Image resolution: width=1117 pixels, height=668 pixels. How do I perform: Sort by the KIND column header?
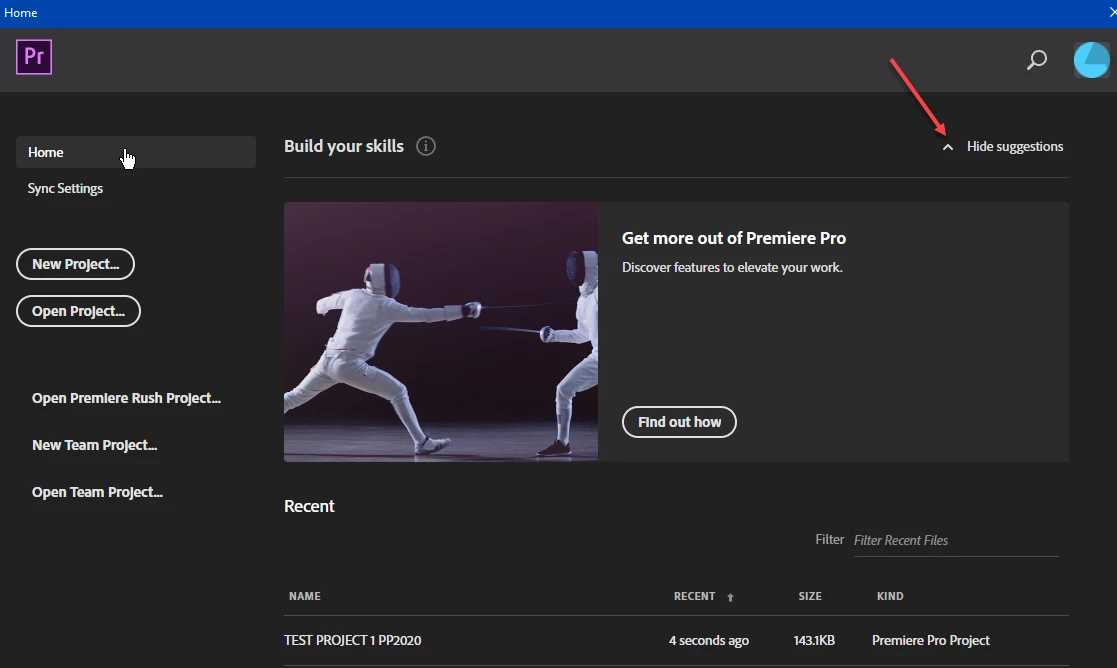890,596
